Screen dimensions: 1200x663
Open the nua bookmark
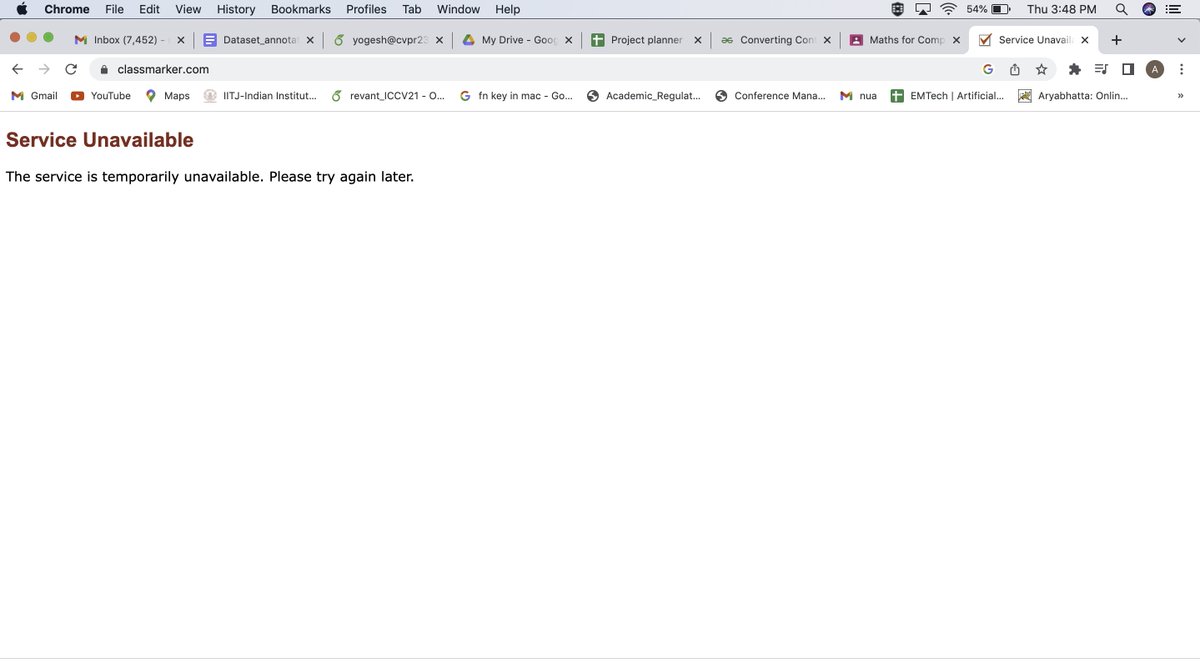(859, 96)
